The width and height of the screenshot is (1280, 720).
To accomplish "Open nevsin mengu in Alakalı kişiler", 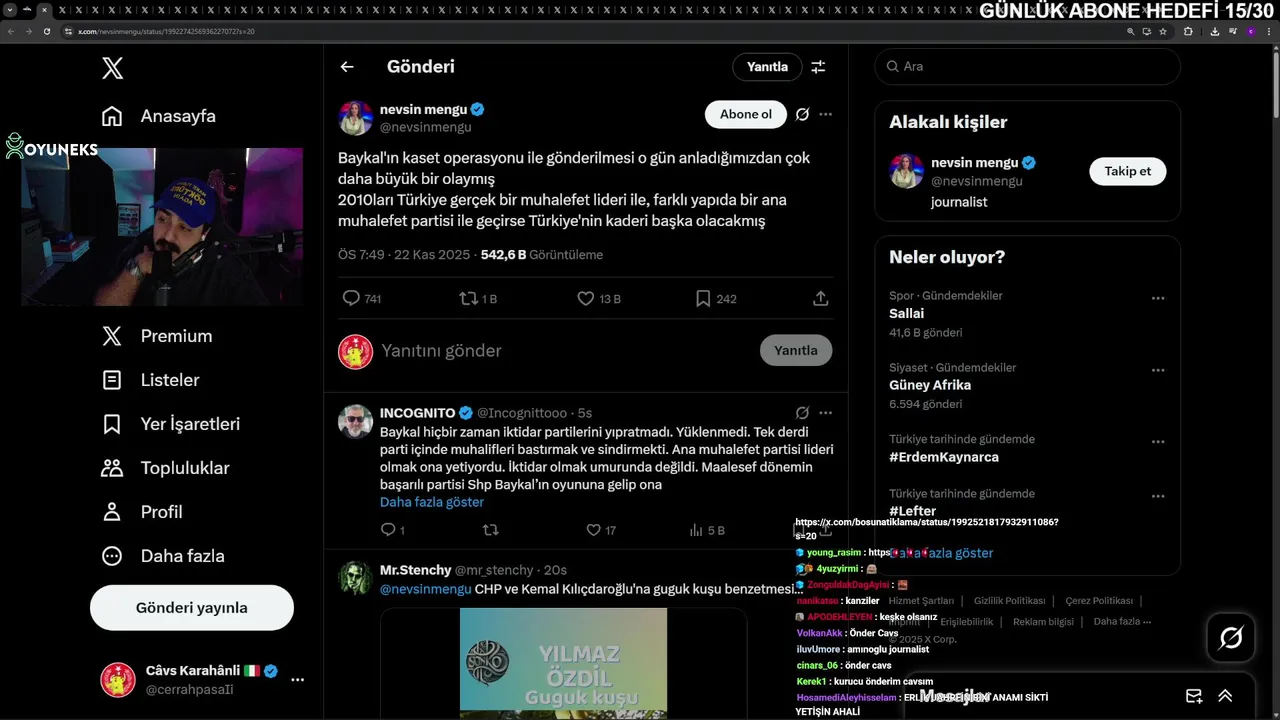I will pyautogui.click(x=975, y=163).
